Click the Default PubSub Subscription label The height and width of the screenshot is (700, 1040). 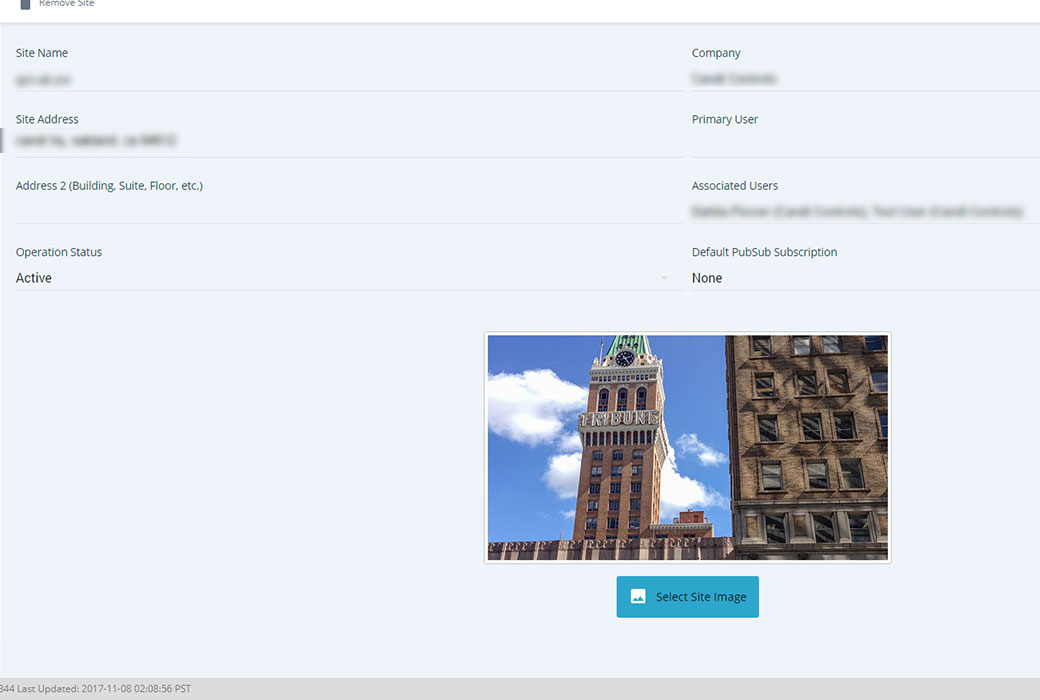(764, 252)
